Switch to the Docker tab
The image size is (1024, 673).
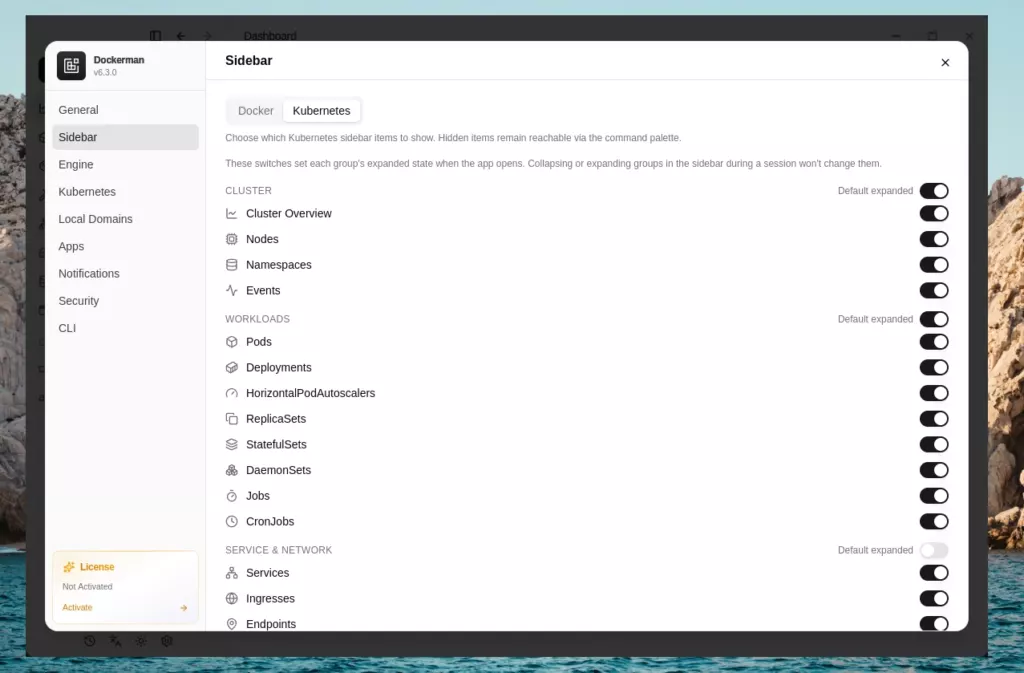pyautogui.click(x=255, y=111)
